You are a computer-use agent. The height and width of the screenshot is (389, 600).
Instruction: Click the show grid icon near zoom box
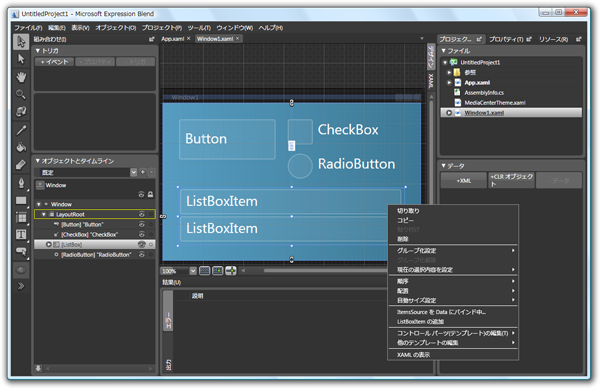[x=205, y=271]
